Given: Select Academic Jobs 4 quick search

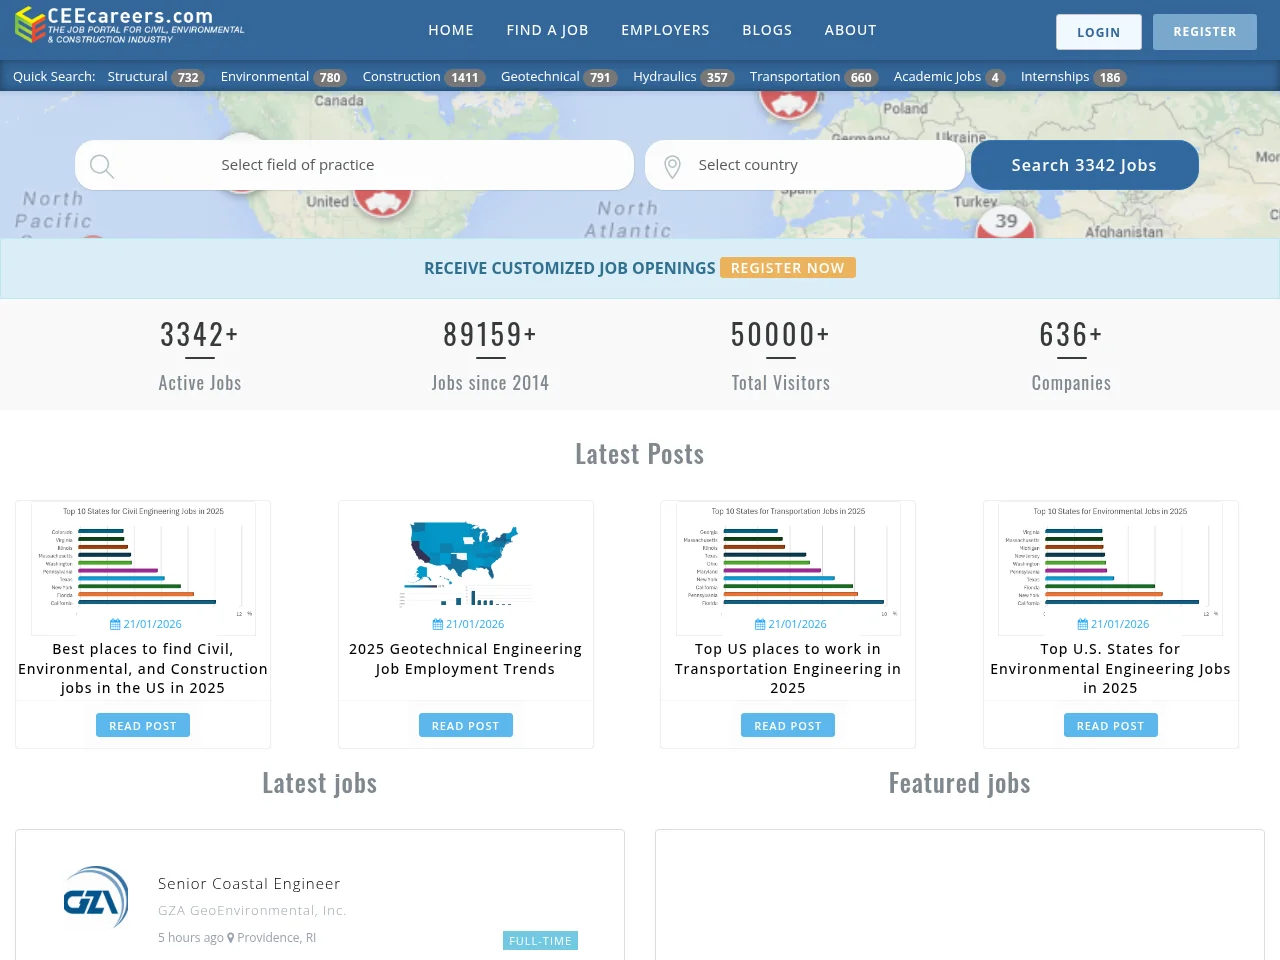Looking at the screenshot, I should pos(949,77).
